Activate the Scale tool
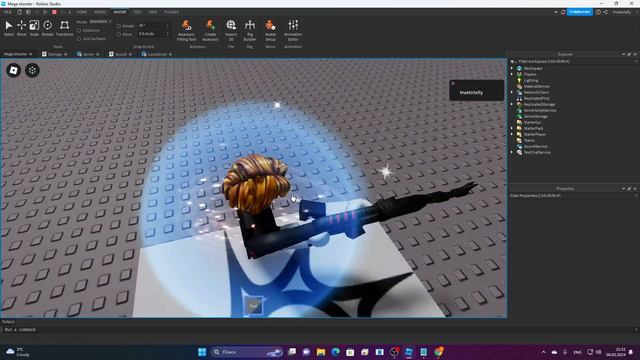Screen dimensions: 640x360 (34, 28)
